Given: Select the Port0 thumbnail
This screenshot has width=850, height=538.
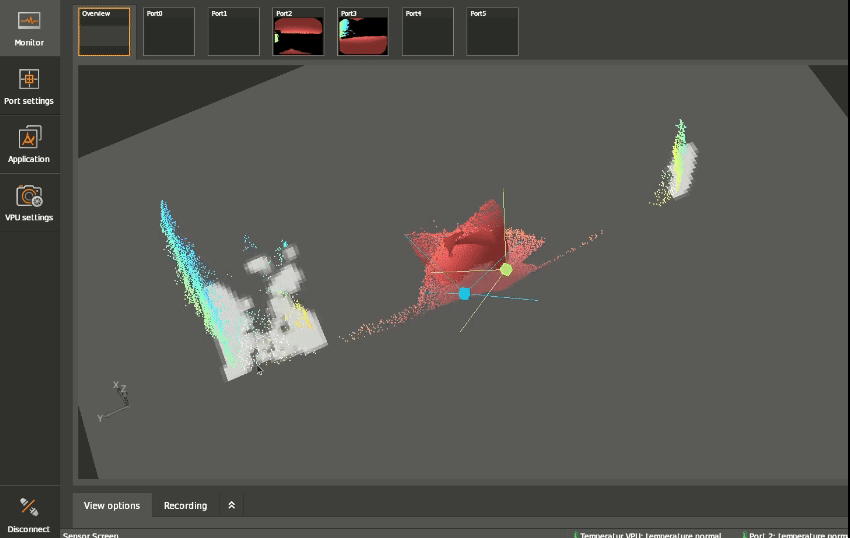Looking at the screenshot, I should 168,32.
